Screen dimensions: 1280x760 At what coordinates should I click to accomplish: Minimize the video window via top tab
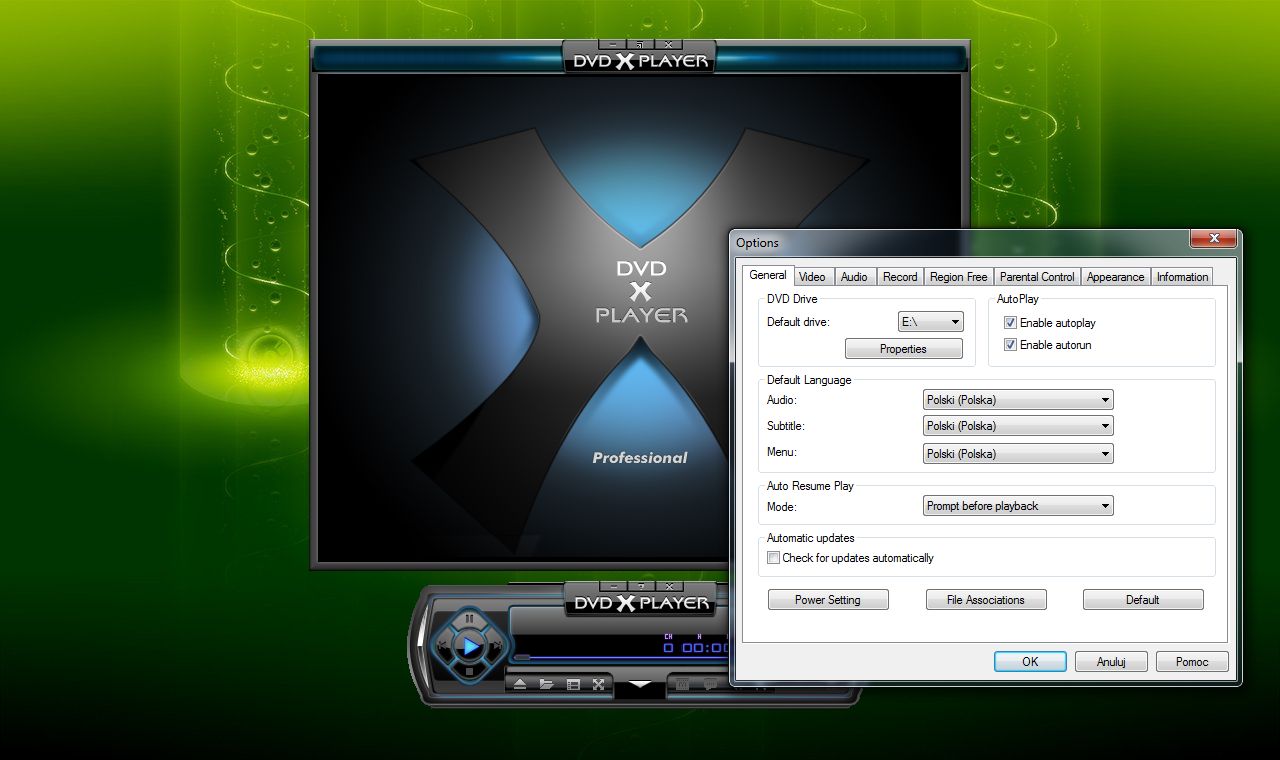(612, 45)
